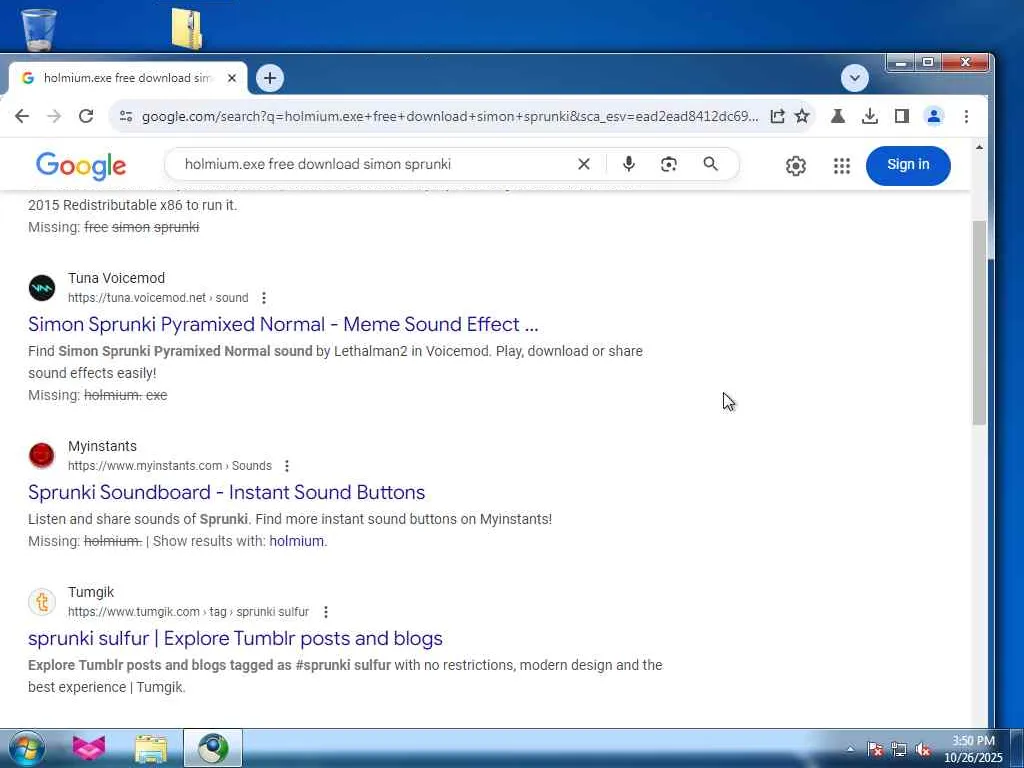Screen dimensions: 1024x768
Task: Open the Google apps grid
Action: [x=842, y=166]
